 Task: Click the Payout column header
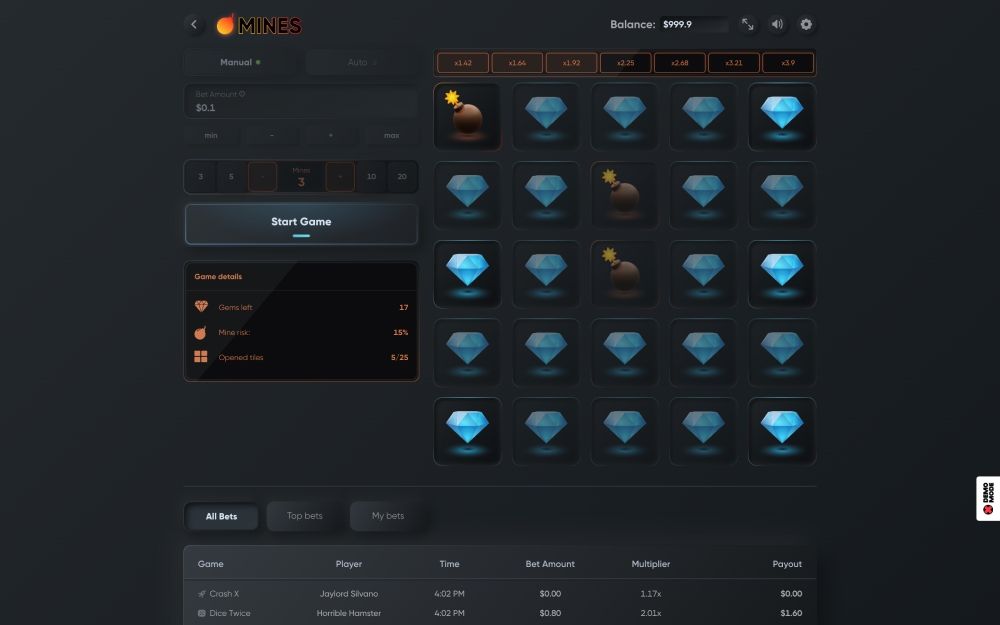tap(787, 564)
